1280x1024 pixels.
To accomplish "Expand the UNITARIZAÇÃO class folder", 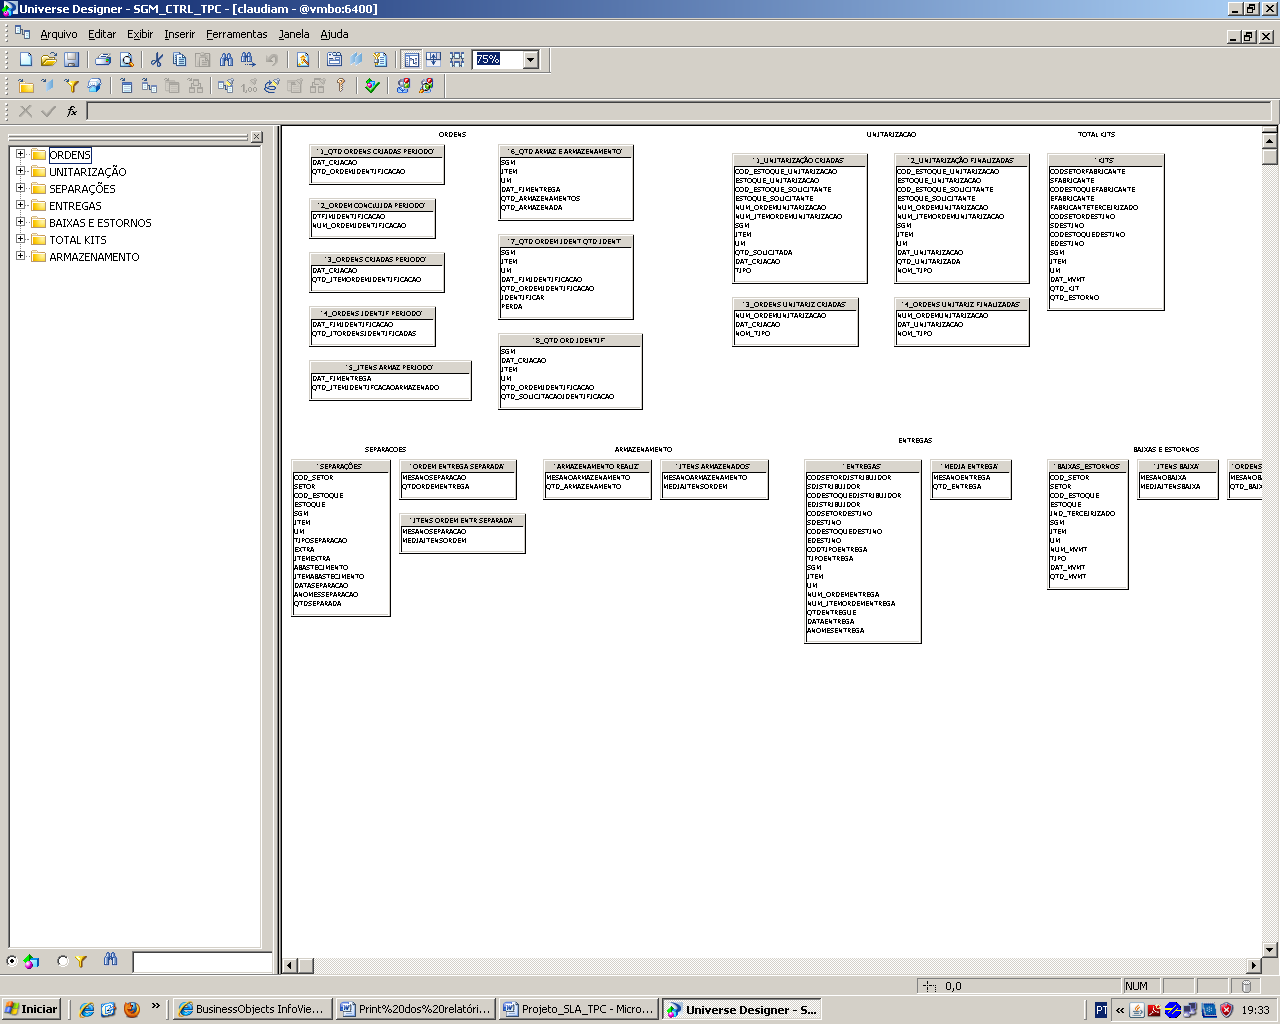I will (20, 171).
